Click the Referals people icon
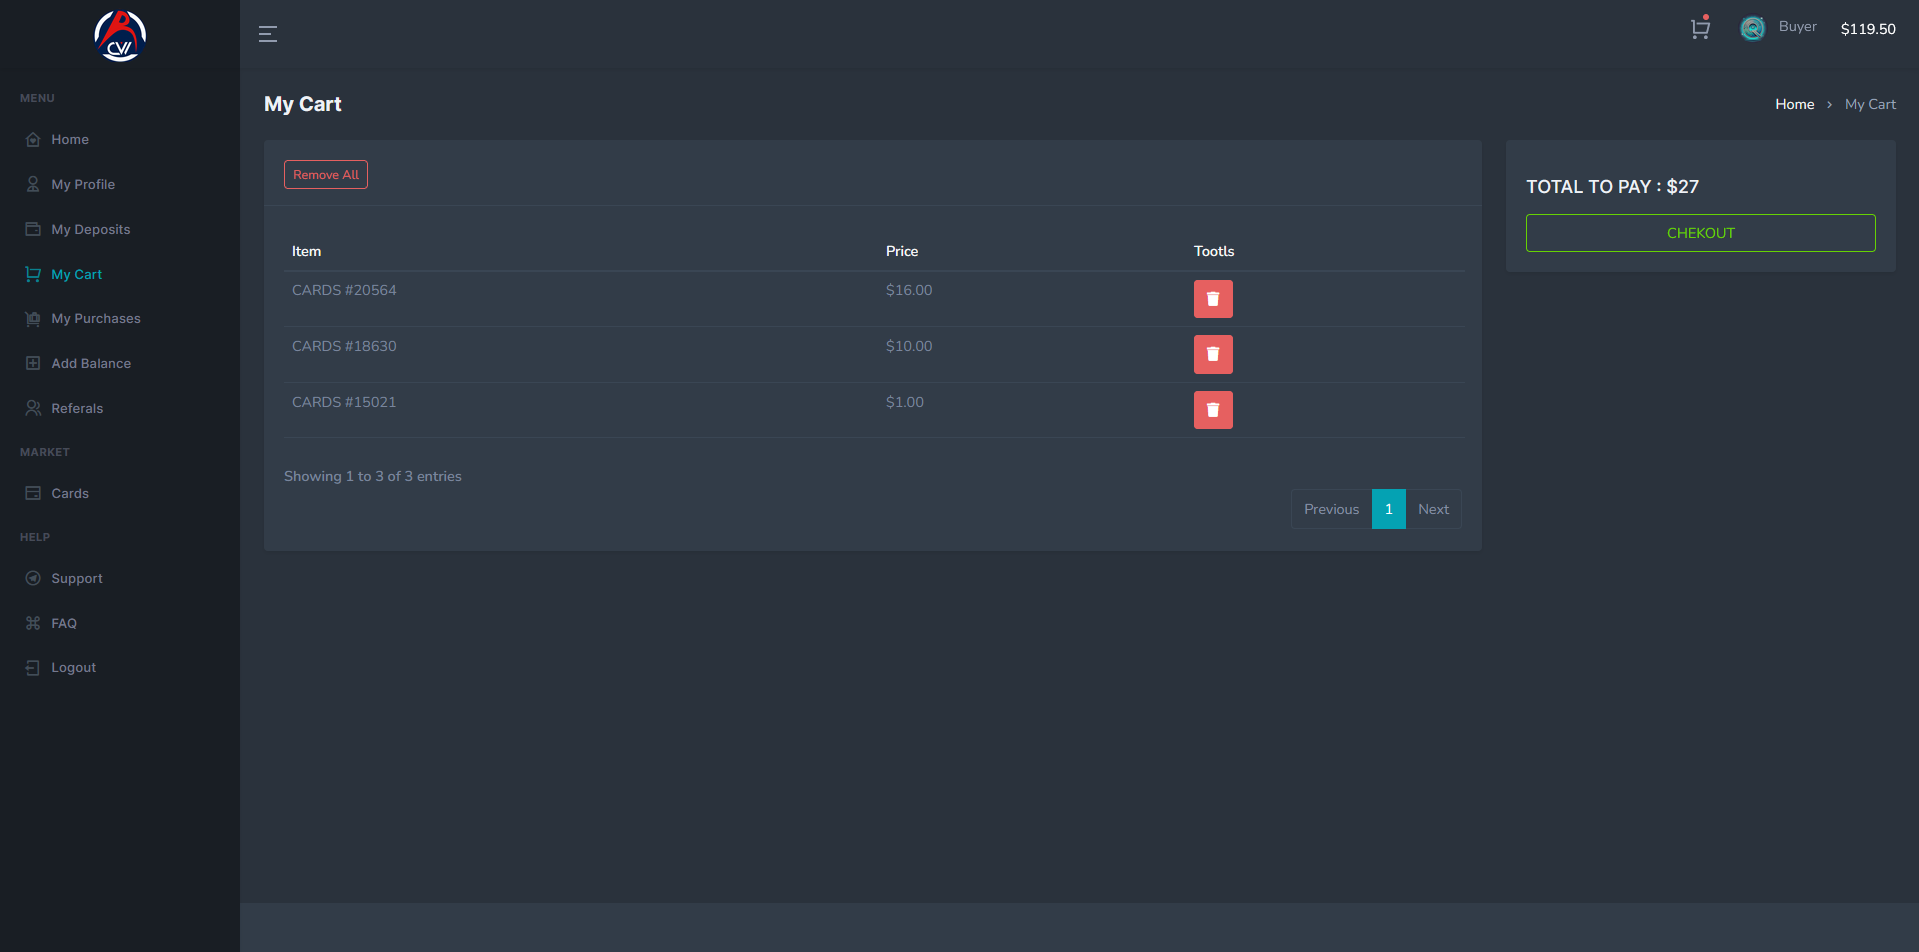The width and height of the screenshot is (1919, 952). click(x=33, y=408)
